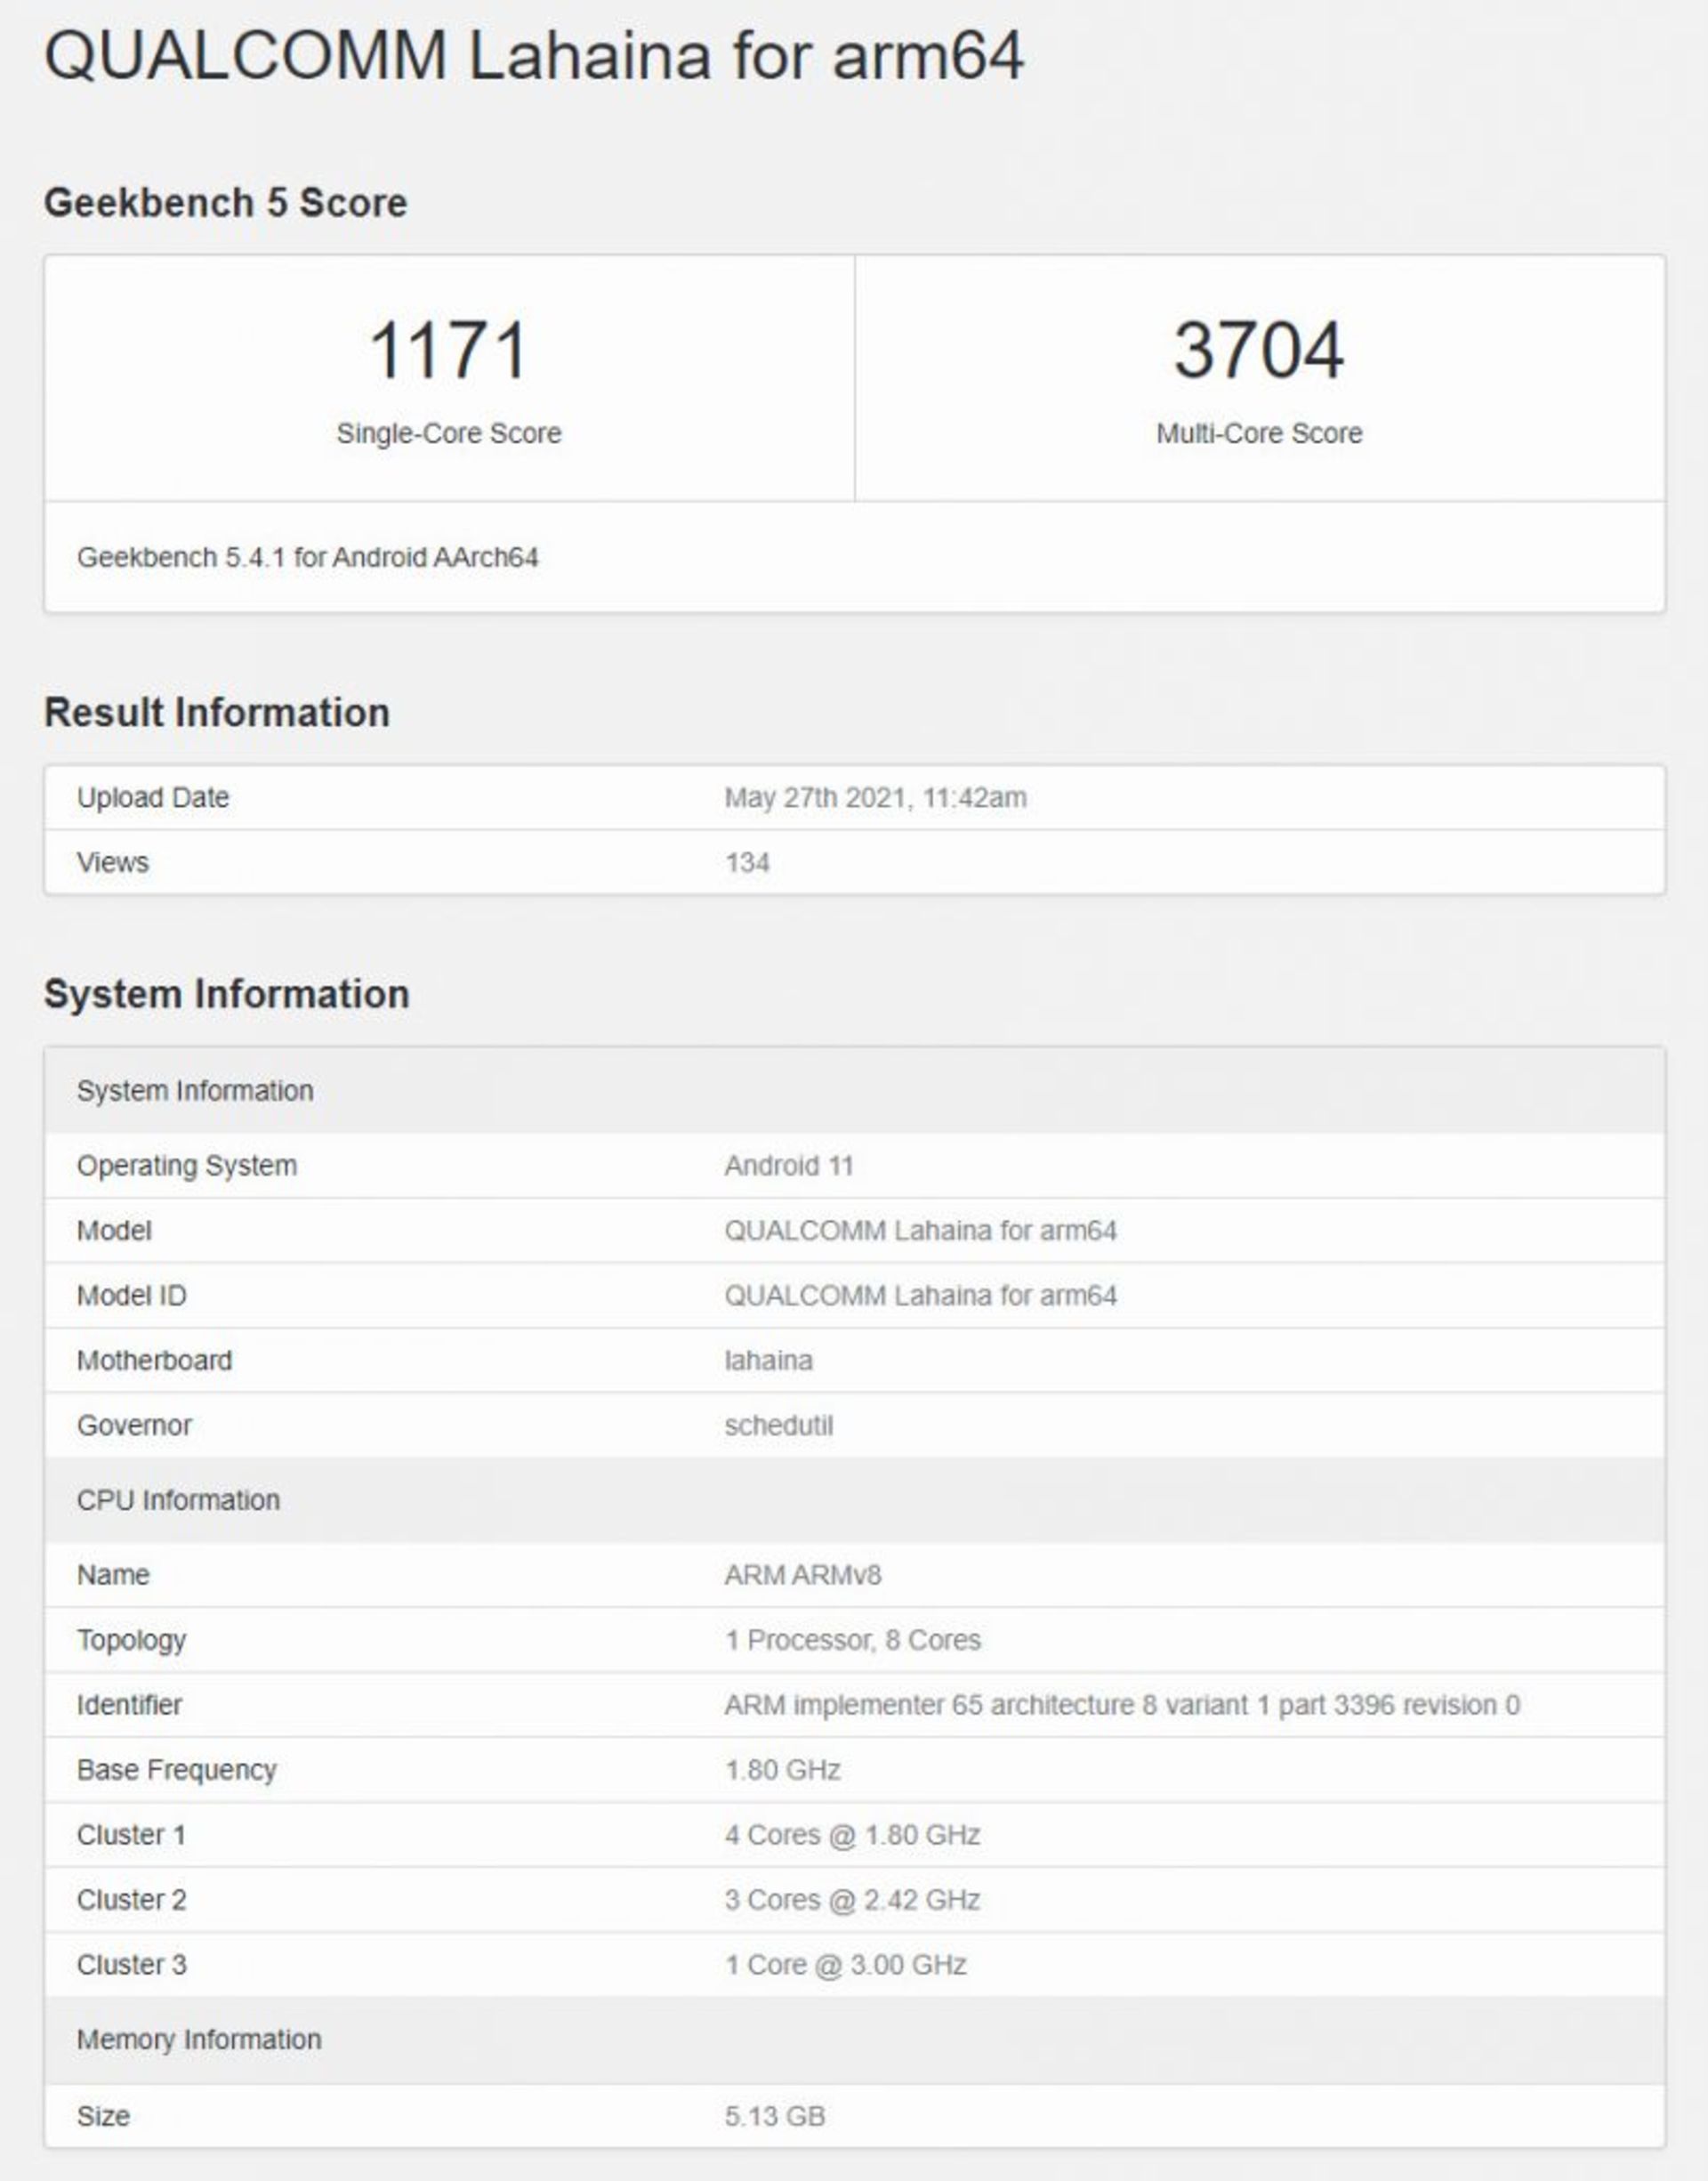Click the Geekbench 5 Score heading
This screenshot has width=1708, height=2181.
225,202
